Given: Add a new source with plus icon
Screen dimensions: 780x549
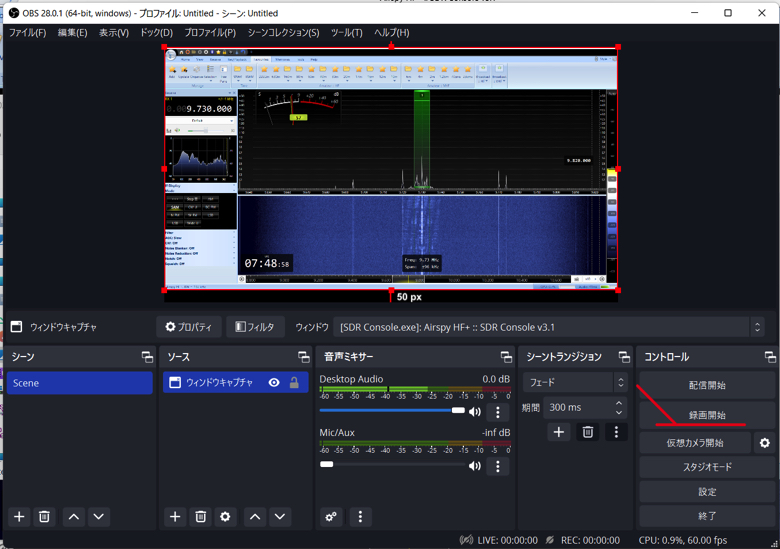Looking at the screenshot, I should (175, 517).
